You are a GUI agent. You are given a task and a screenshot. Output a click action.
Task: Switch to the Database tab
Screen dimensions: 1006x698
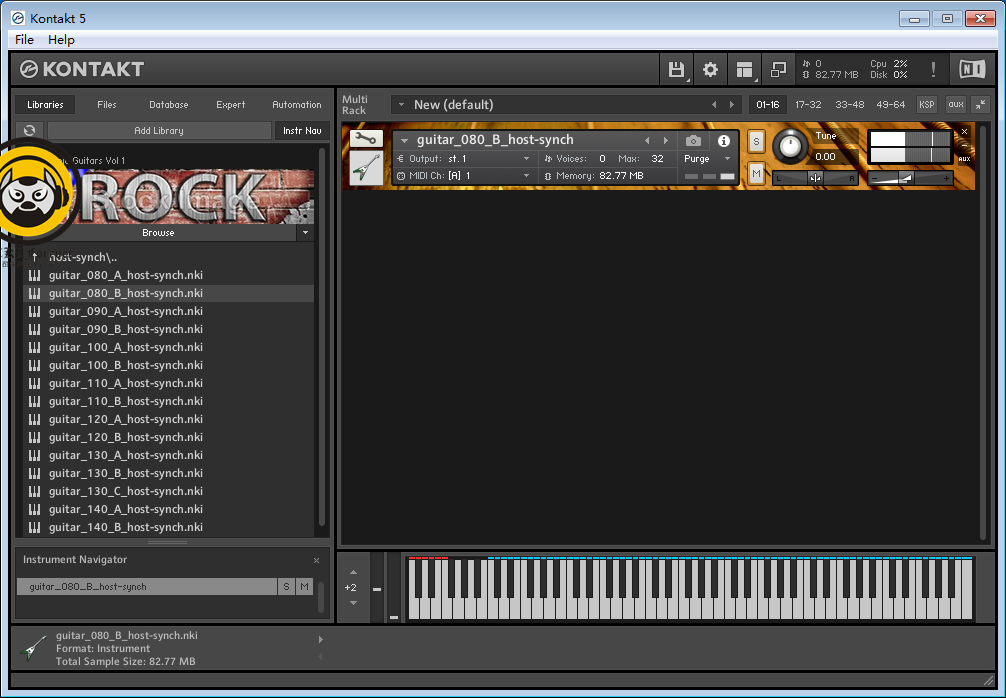tap(169, 105)
